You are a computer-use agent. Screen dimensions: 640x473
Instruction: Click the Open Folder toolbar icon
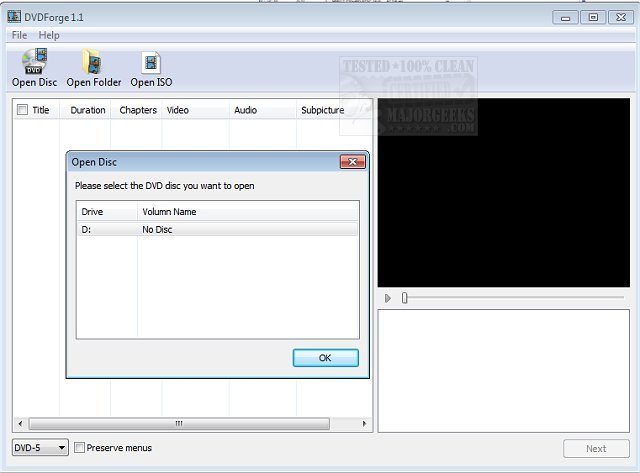point(93,68)
